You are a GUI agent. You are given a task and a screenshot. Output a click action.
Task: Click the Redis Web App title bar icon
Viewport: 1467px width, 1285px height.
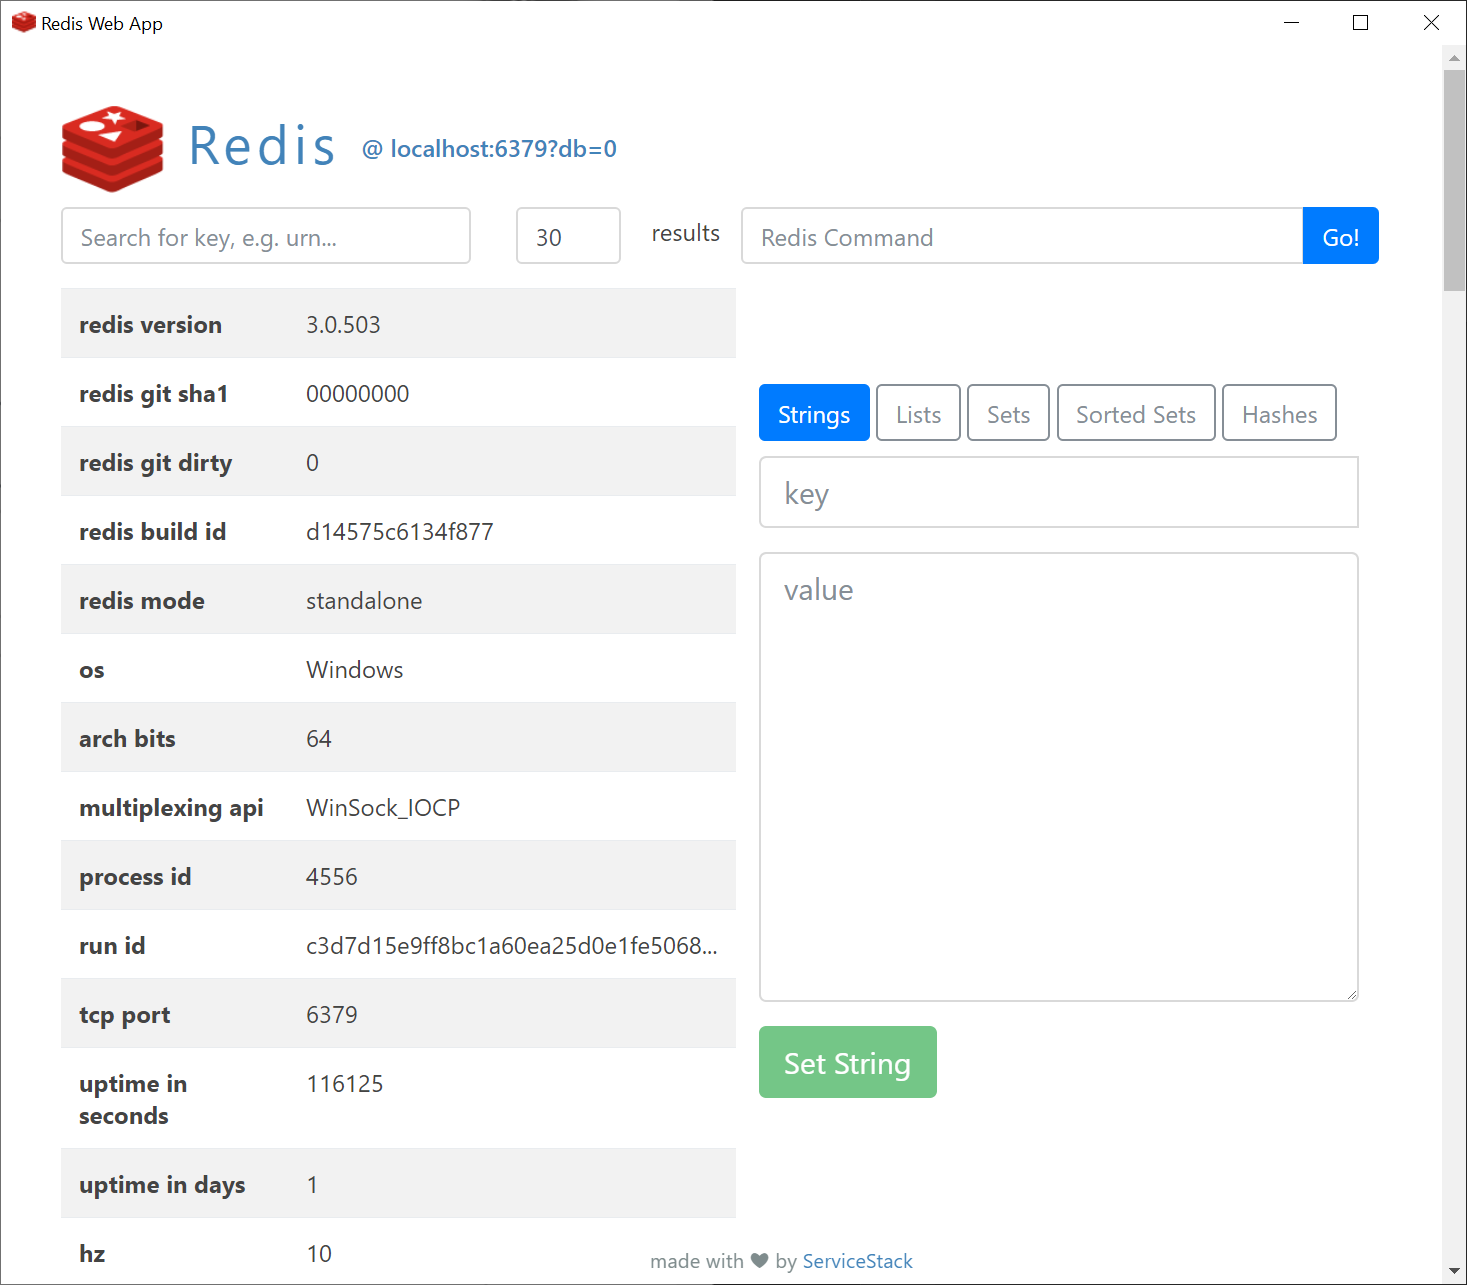coord(23,22)
